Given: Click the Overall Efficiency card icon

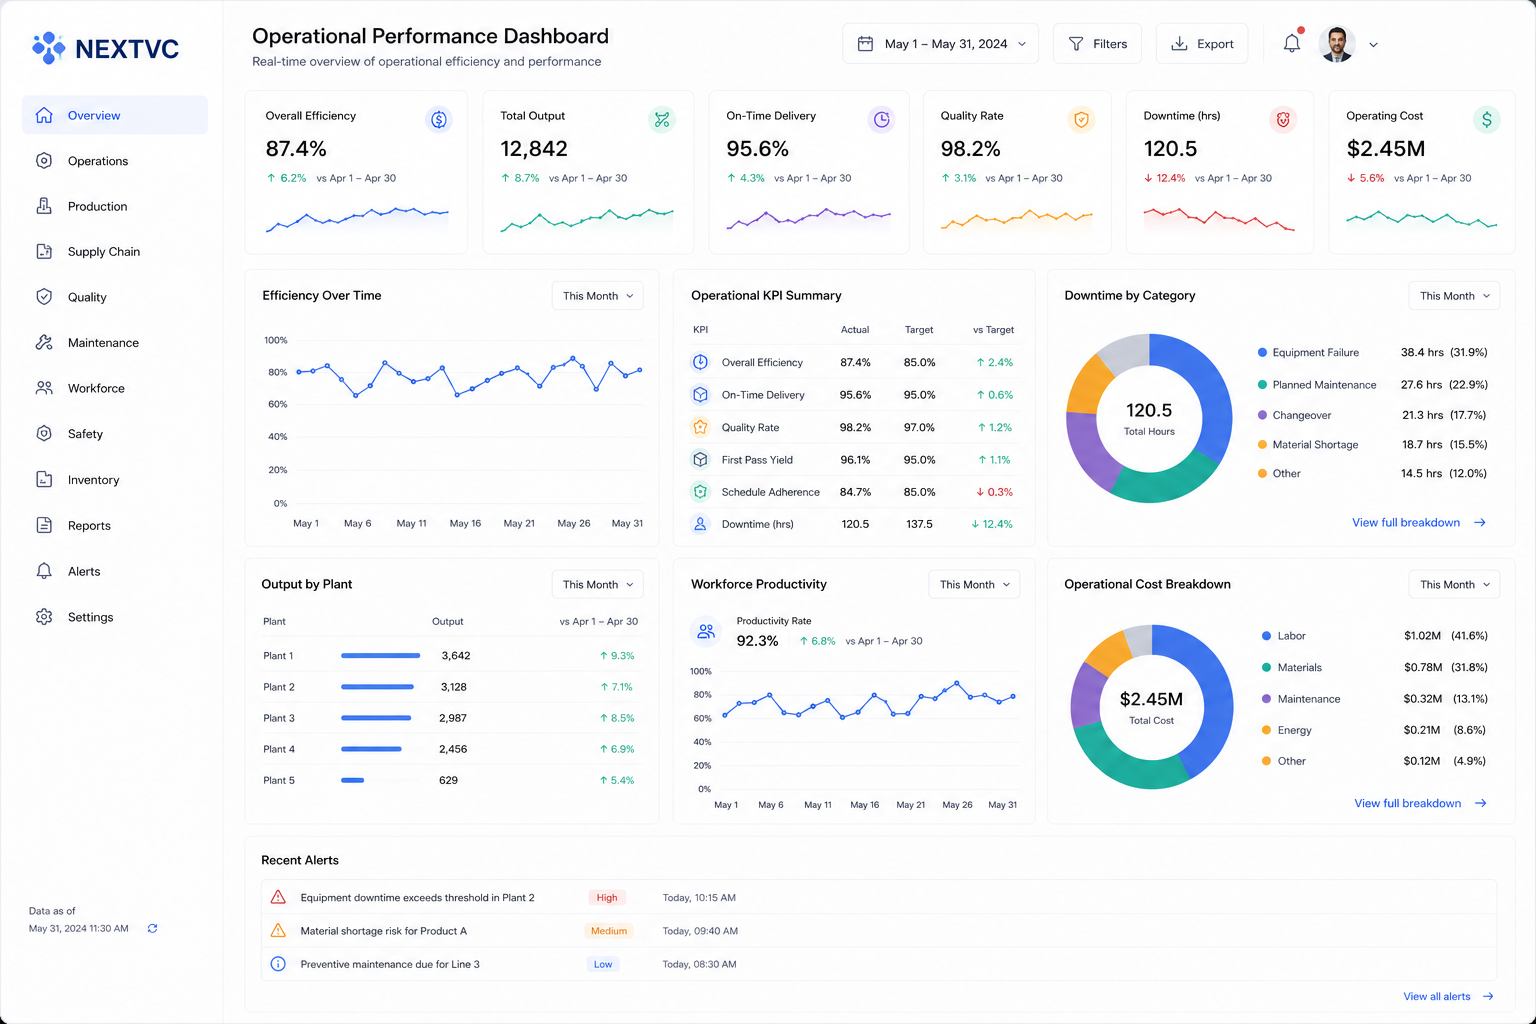Looking at the screenshot, I should 438,120.
